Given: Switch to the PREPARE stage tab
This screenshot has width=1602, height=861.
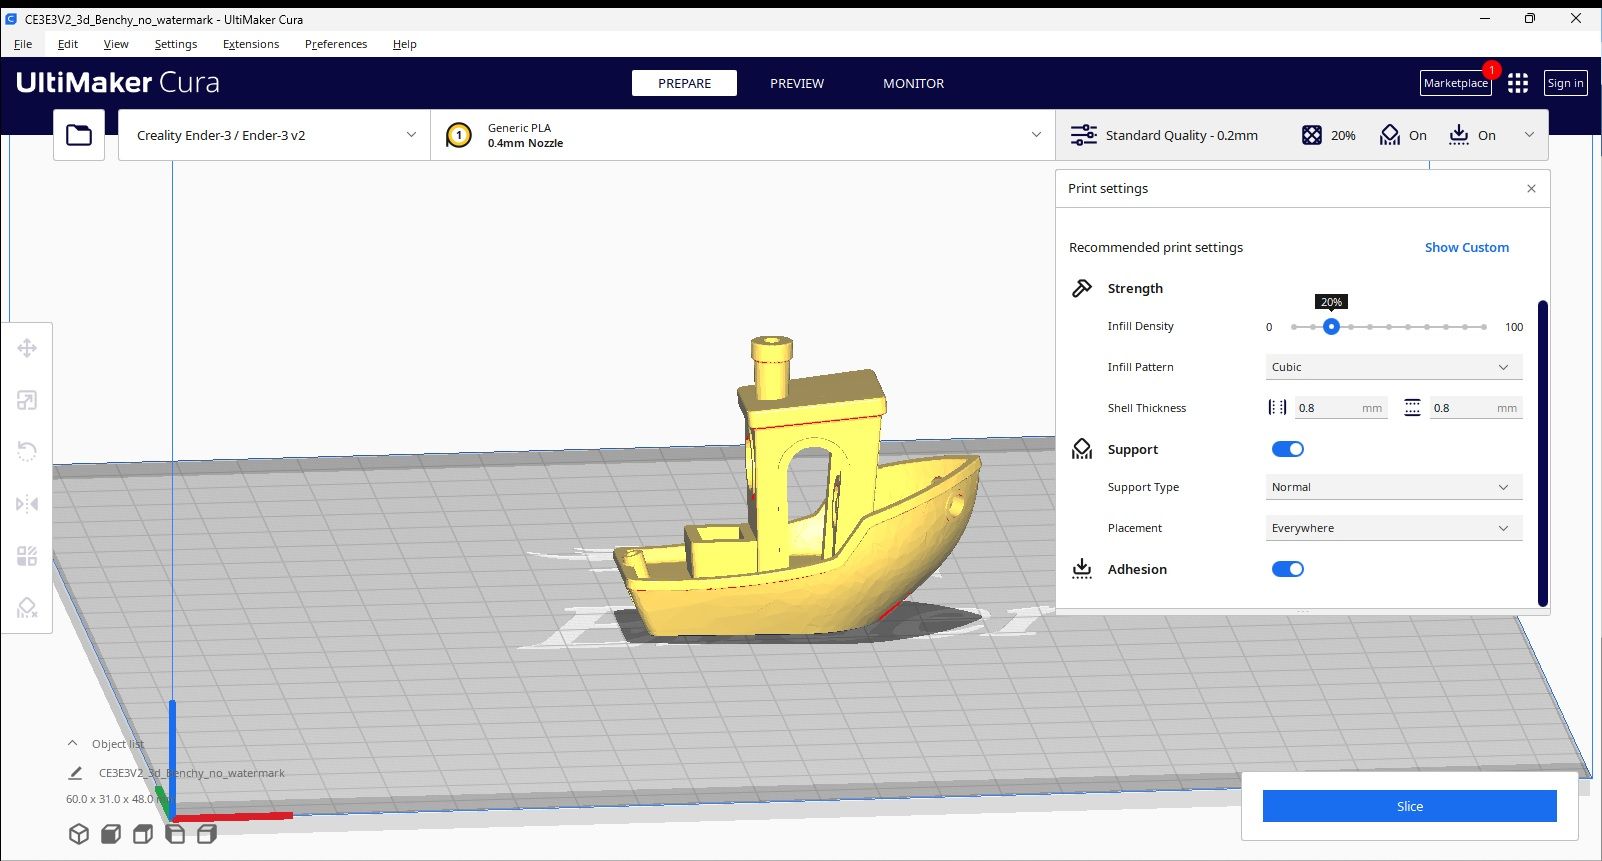Looking at the screenshot, I should [684, 83].
